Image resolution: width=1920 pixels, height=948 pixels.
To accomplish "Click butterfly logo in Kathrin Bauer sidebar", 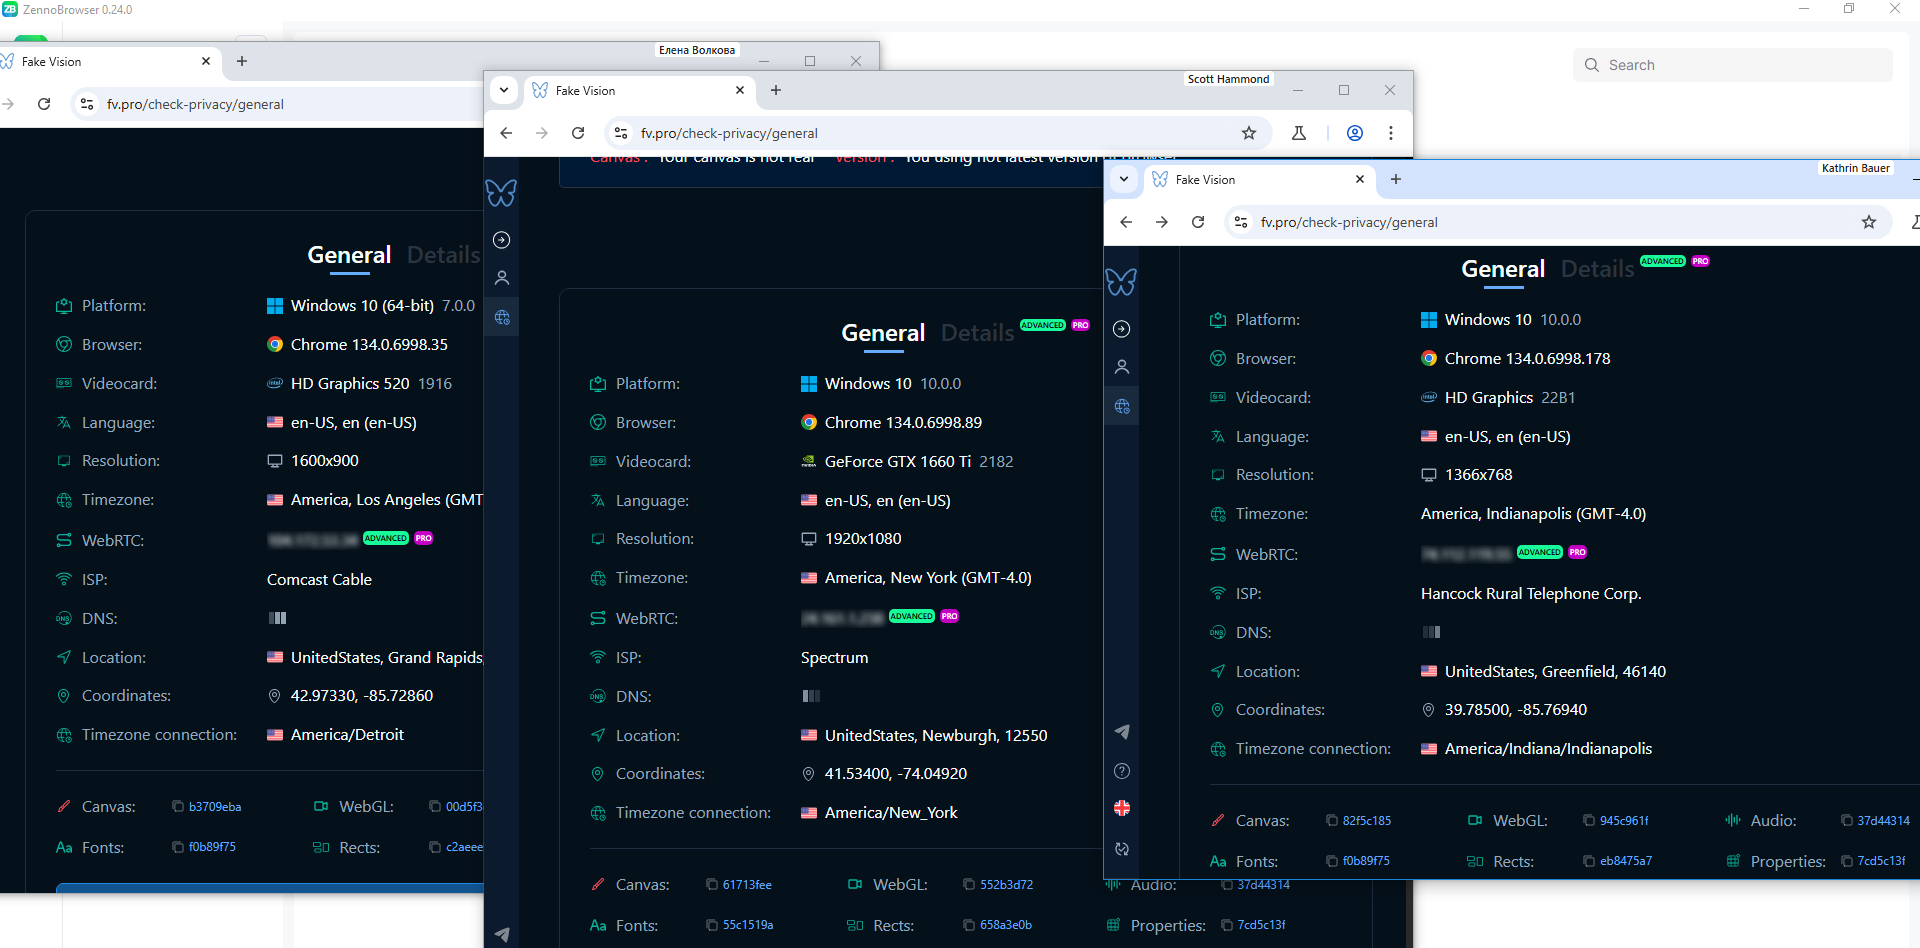I will click(x=1121, y=282).
